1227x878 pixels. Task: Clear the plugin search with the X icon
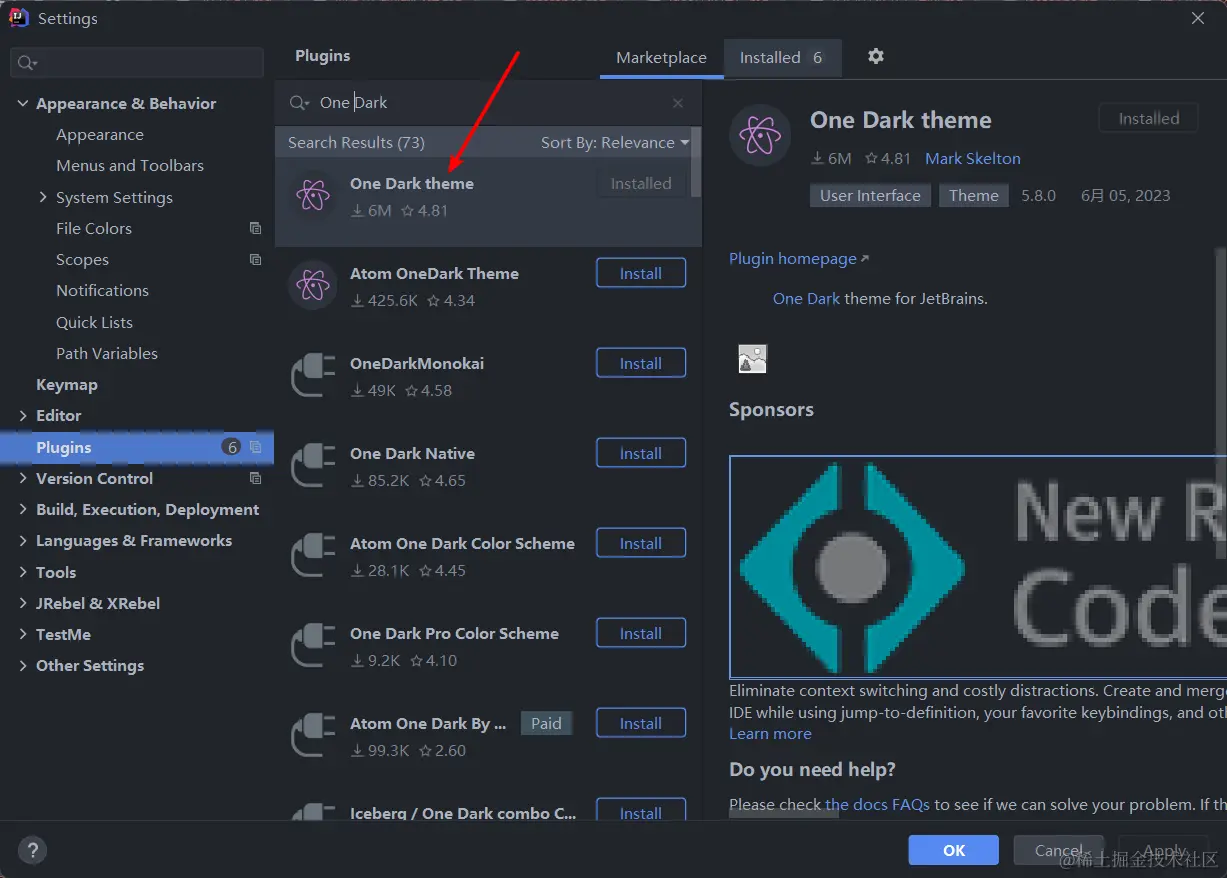point(678,103)
